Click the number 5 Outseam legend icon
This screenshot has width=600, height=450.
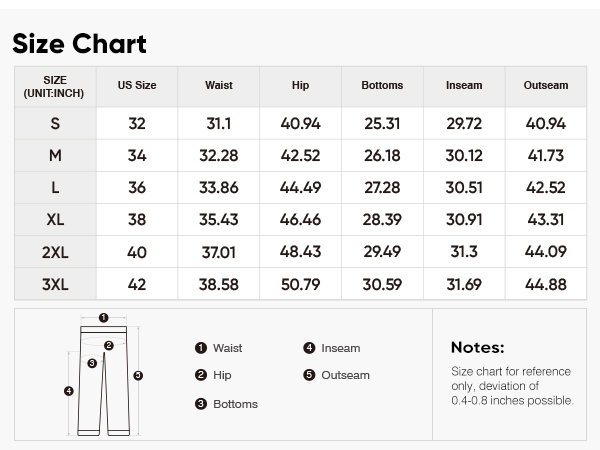309,375
